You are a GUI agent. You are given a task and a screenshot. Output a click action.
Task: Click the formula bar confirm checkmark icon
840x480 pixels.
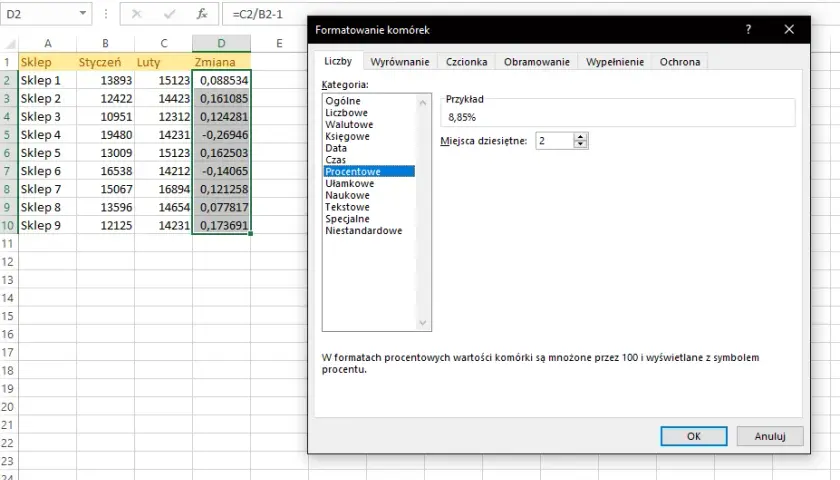click(169, 14)
